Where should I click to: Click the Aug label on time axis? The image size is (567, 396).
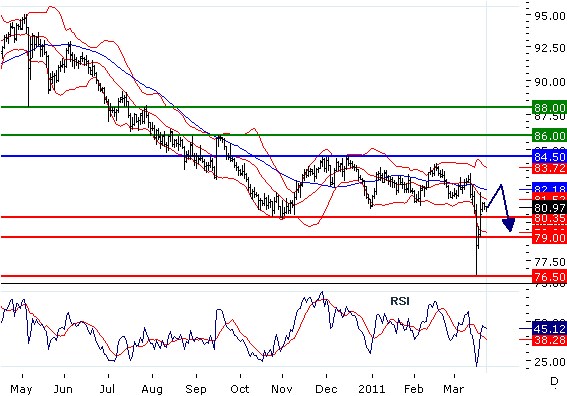[152, 389]
